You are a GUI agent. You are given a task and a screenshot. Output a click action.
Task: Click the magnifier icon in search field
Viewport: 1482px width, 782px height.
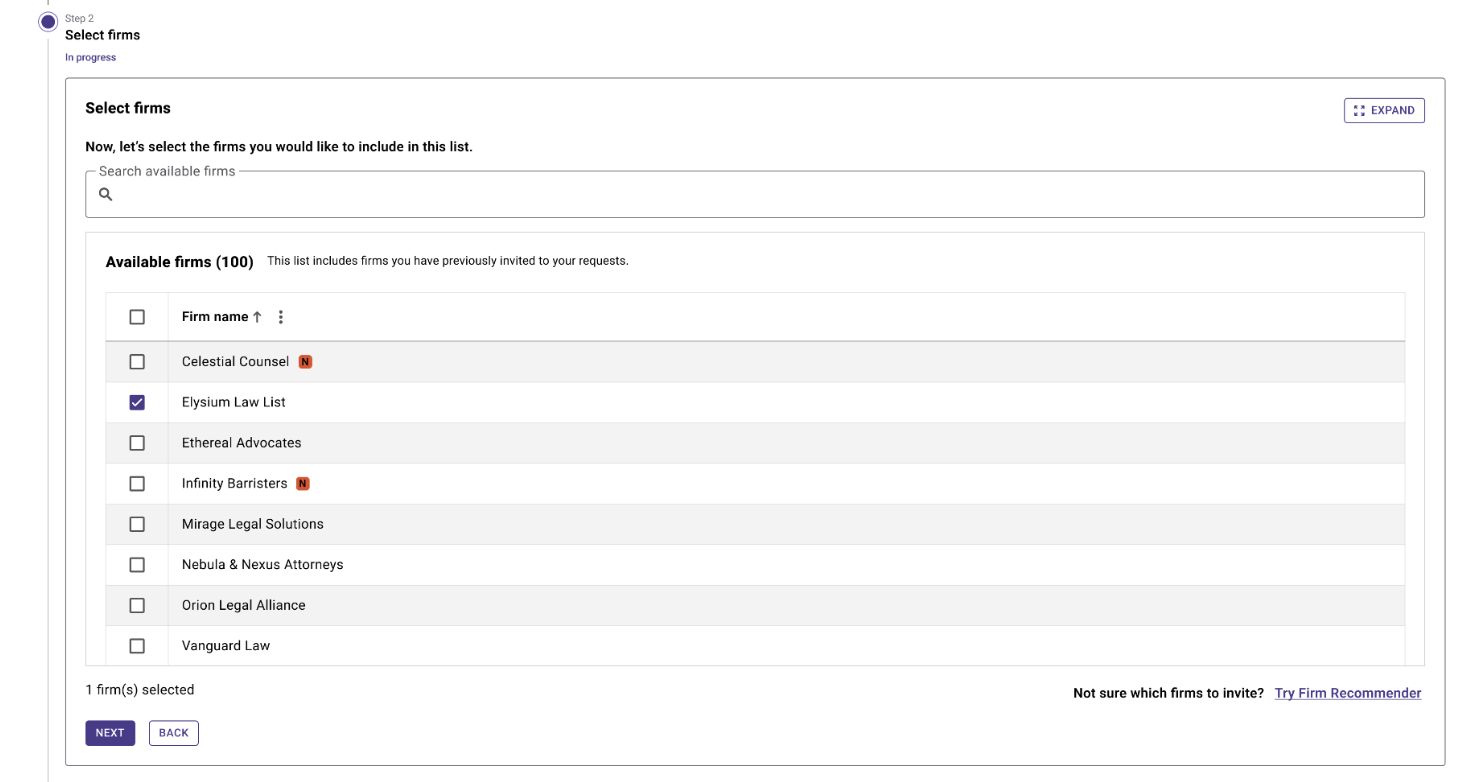[105, 194]
